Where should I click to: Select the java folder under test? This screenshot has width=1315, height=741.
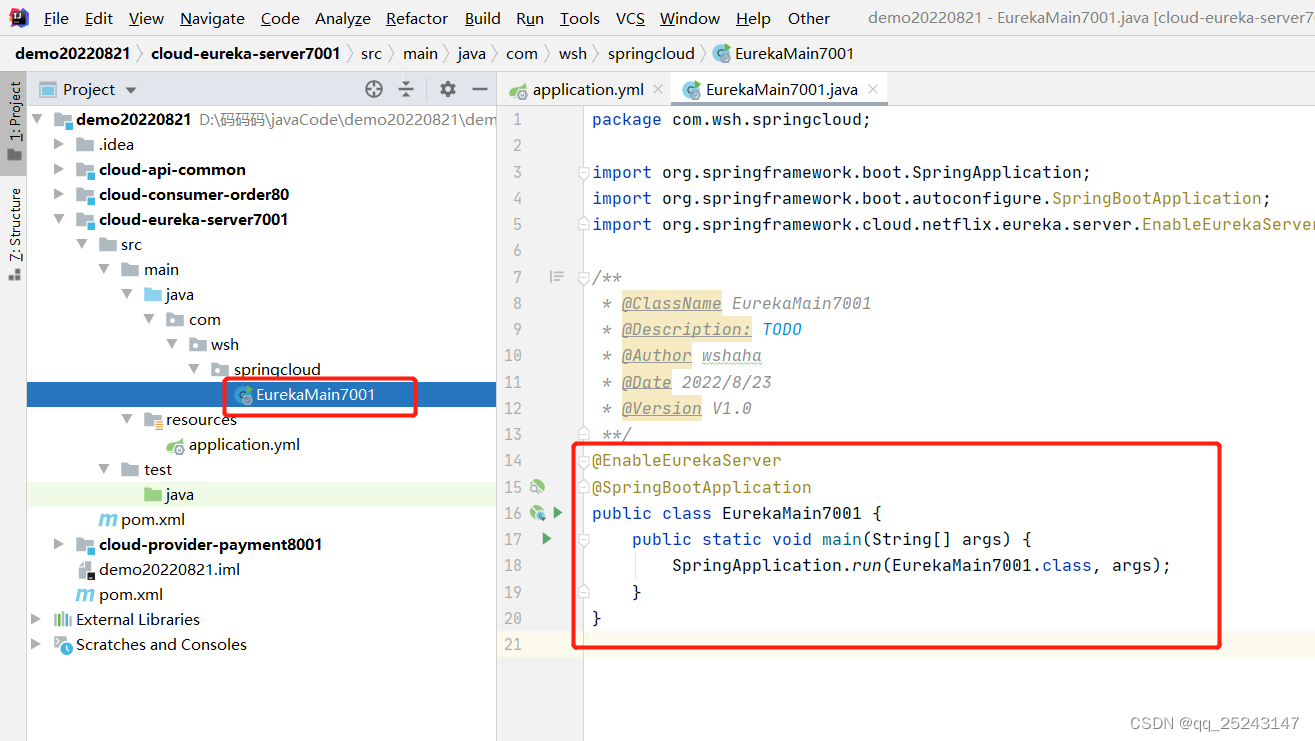pos(179,494)
